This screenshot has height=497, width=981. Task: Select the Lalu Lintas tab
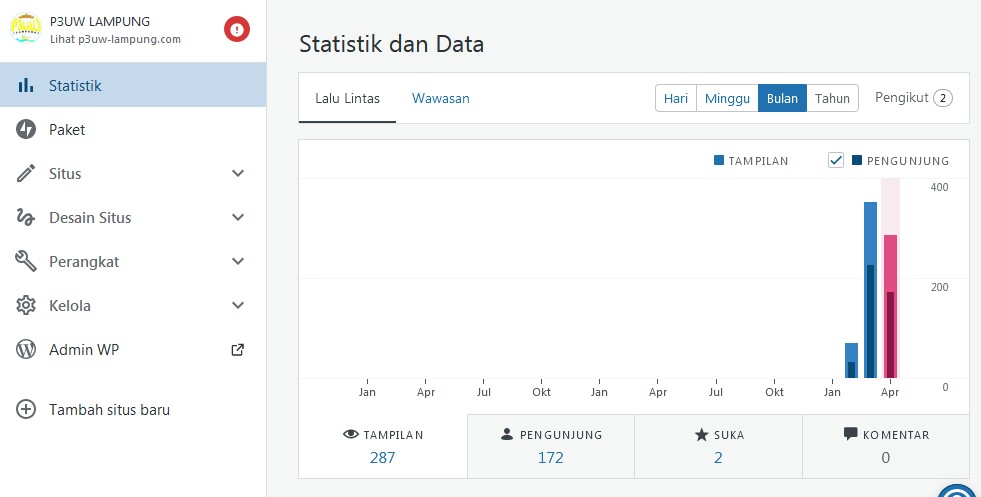click(347, 98)
